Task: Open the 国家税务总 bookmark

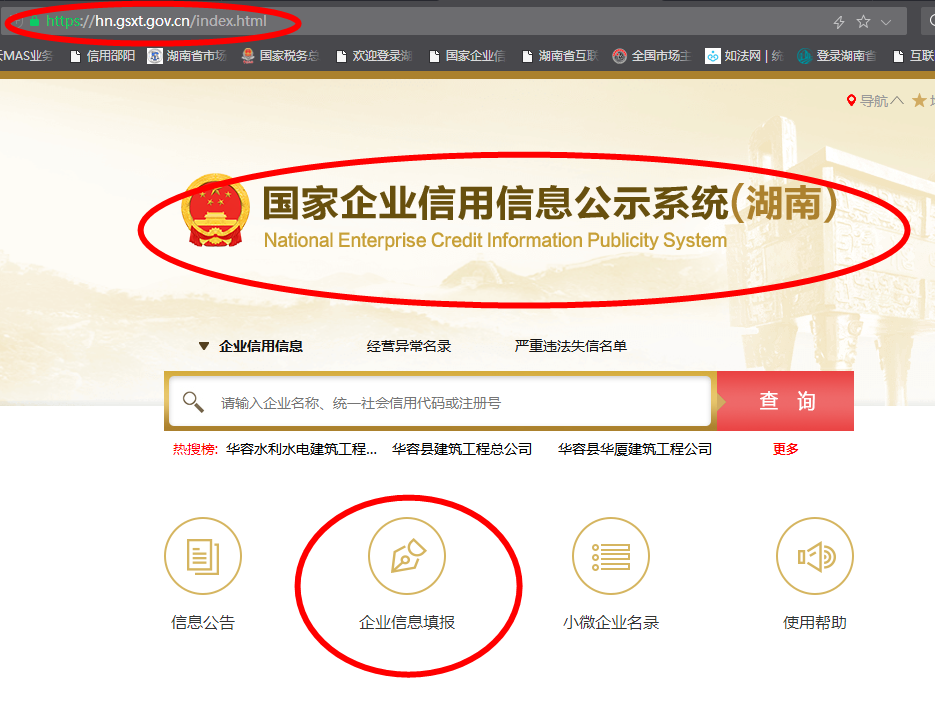Action: 280,56
